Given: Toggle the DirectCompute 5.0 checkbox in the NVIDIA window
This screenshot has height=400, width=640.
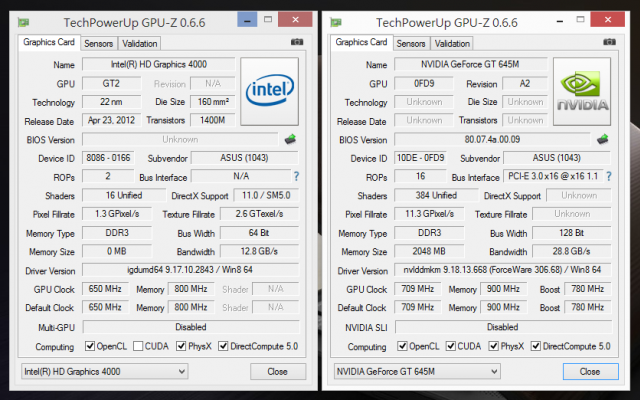Looking at the screenshot, I should point(536,346).
